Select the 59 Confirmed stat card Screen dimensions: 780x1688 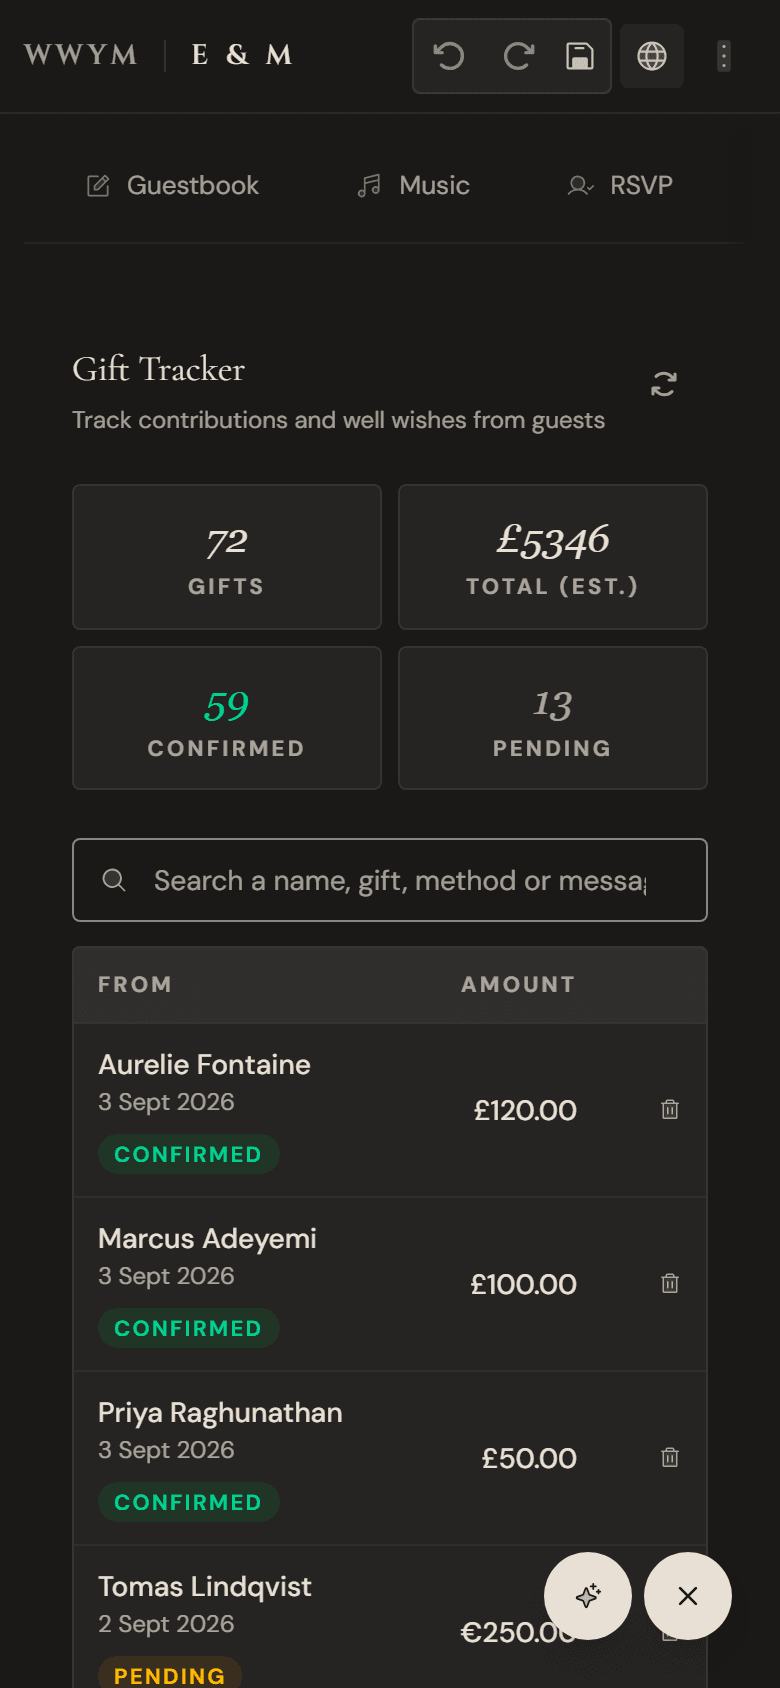coord(227,718)
